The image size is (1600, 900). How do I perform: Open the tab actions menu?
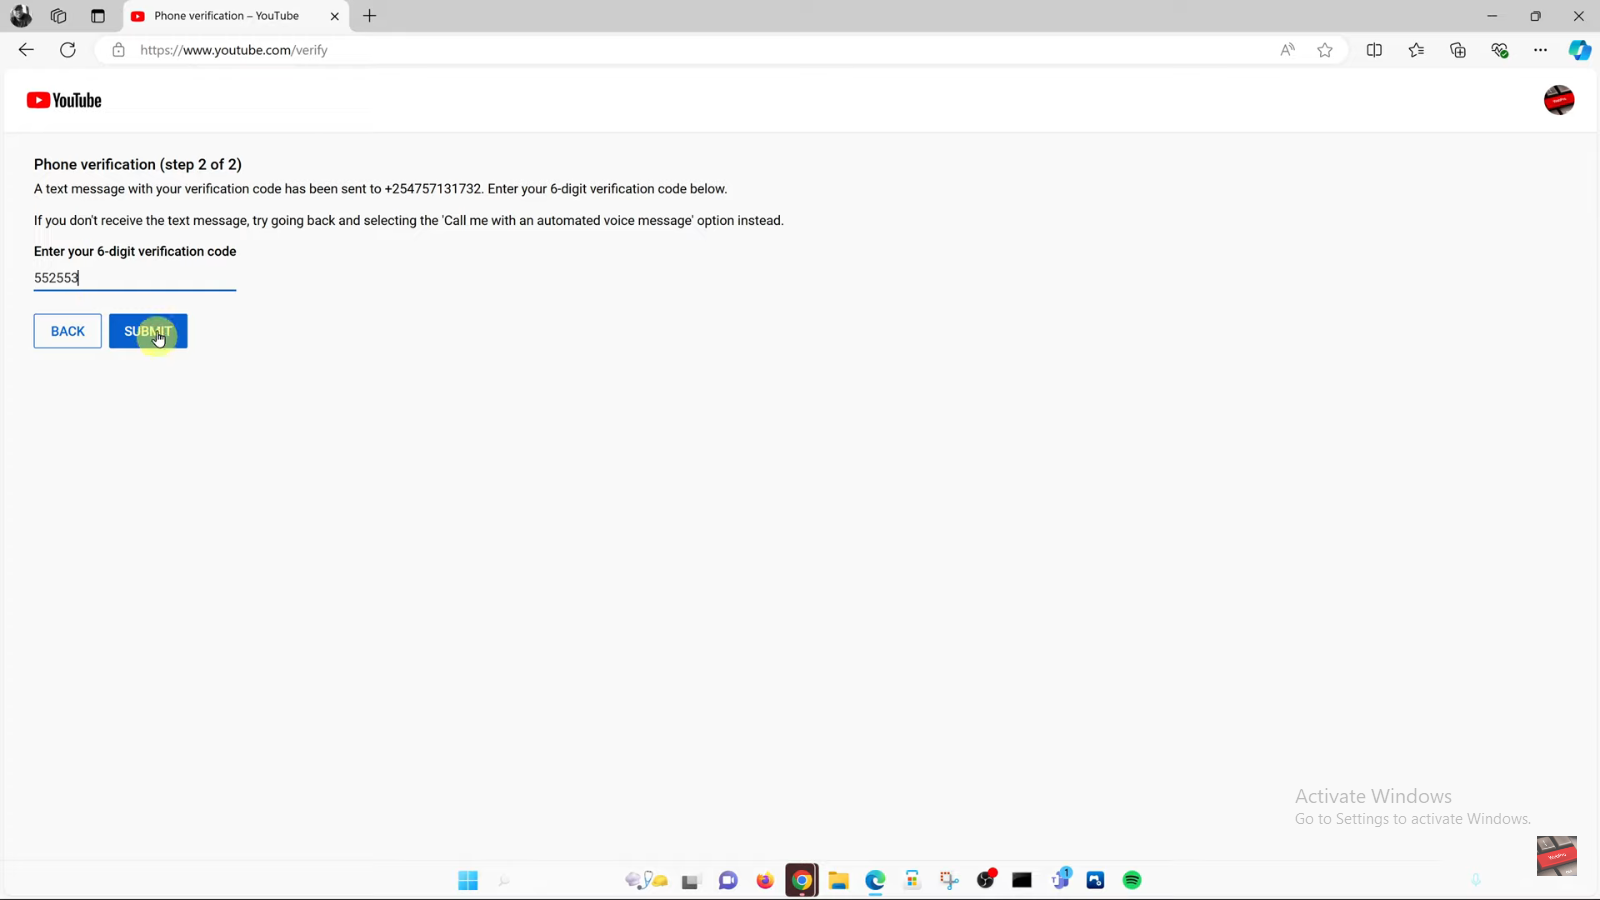(97, 16)
